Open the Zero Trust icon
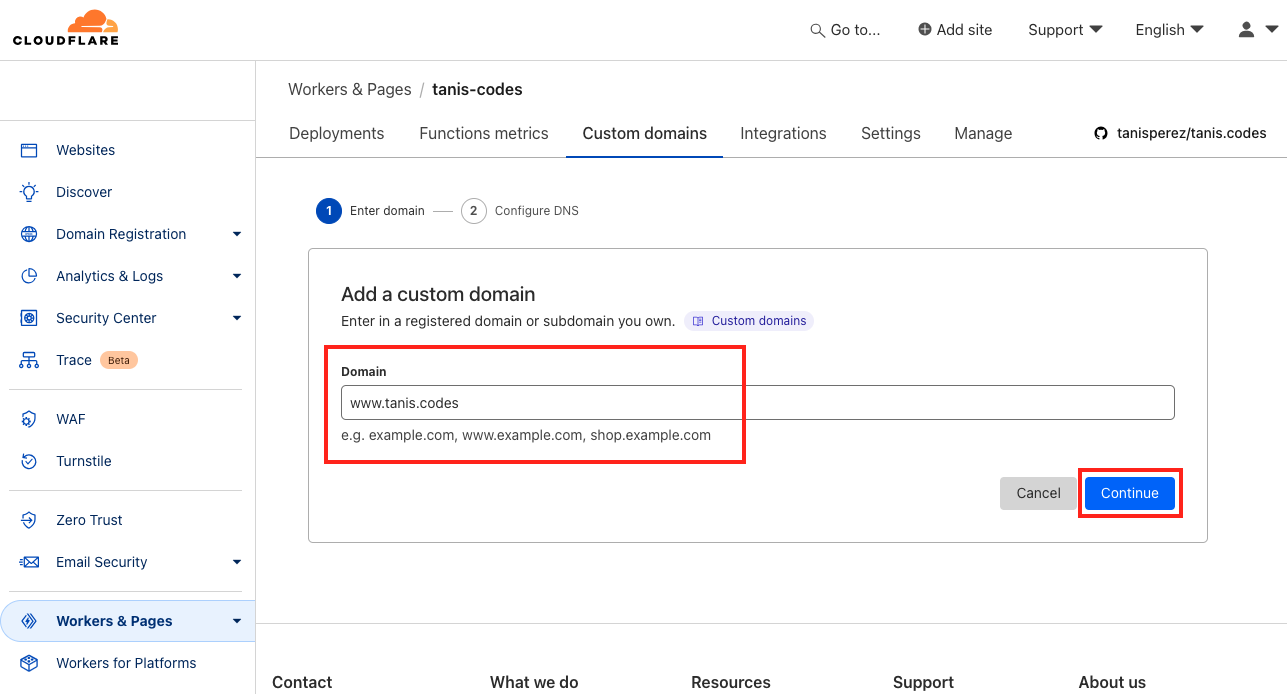Screen dimensions: 1287x694 click(x=29, y=520)
